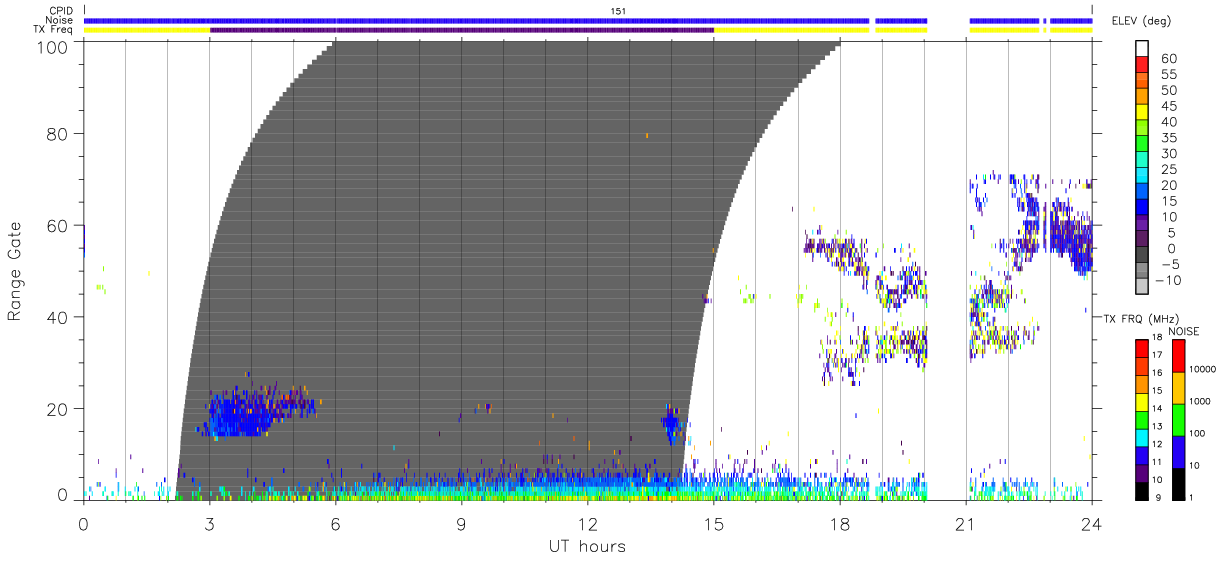This screenshot has width=1228, height=567.
Task: Select the 'CPID' row label
Action: (x=61, y=11)
